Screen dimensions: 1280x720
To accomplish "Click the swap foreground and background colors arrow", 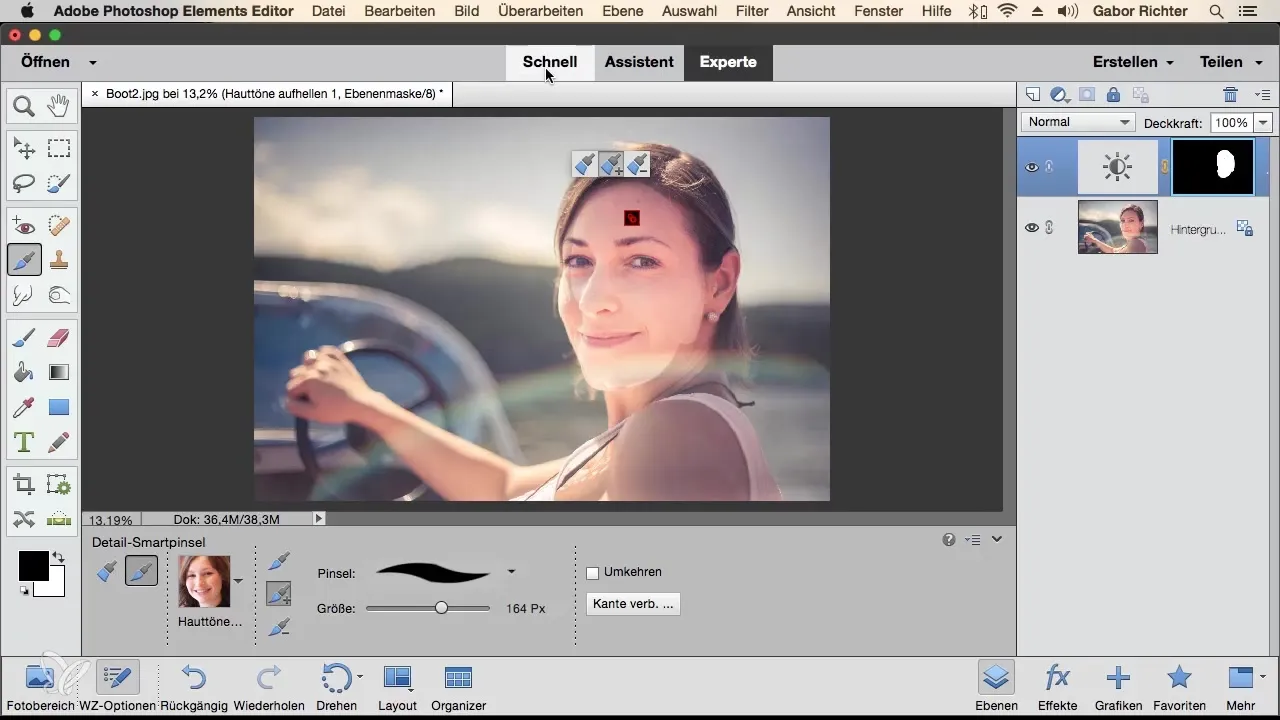I will (58, 557).
